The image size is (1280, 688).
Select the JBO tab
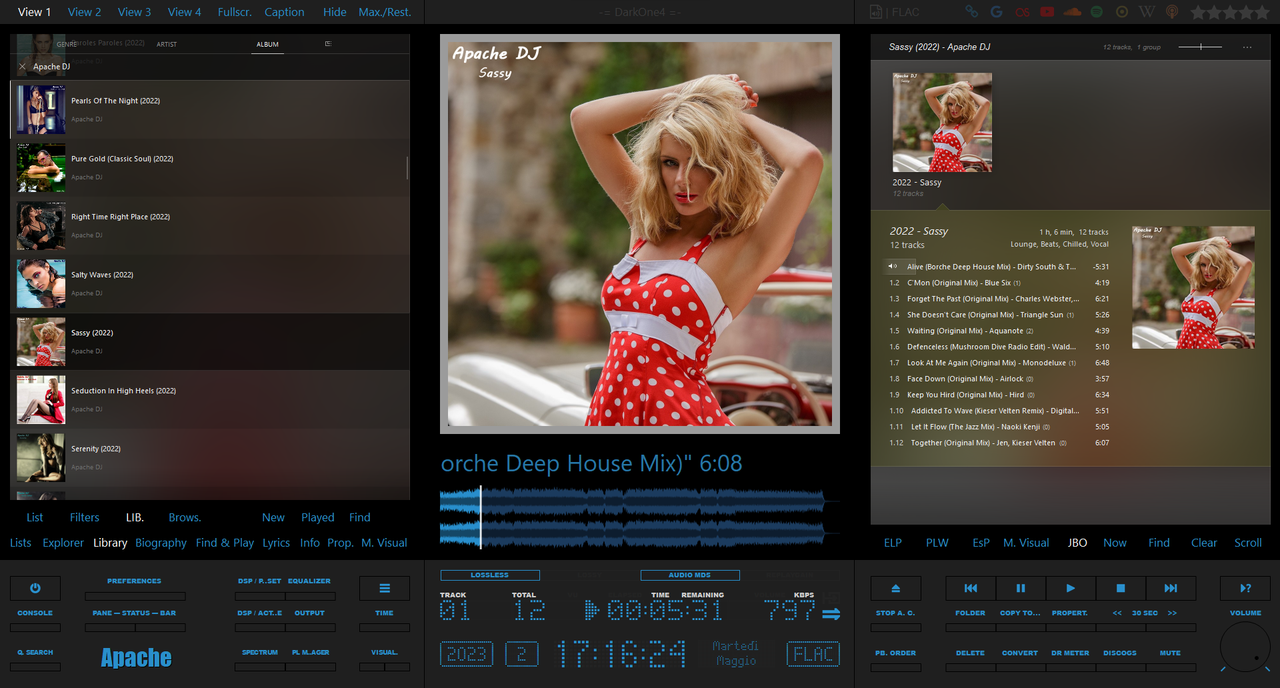pos(1077,543)
